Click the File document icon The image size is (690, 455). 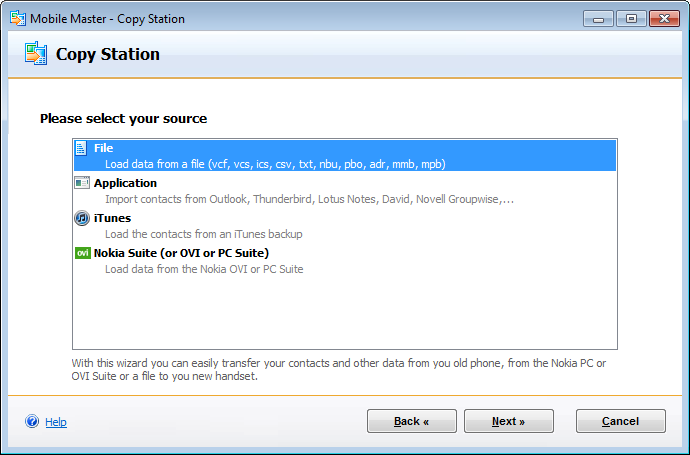tap(82, 148)
